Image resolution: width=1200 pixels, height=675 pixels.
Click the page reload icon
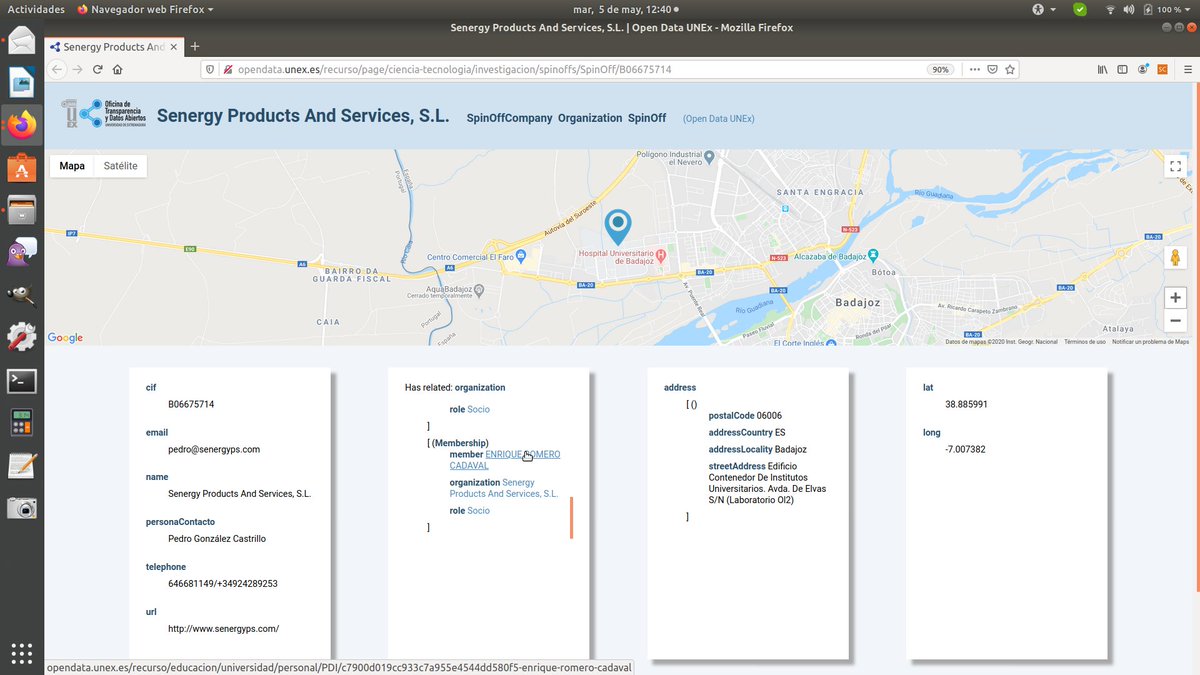[x=97, y=69]
